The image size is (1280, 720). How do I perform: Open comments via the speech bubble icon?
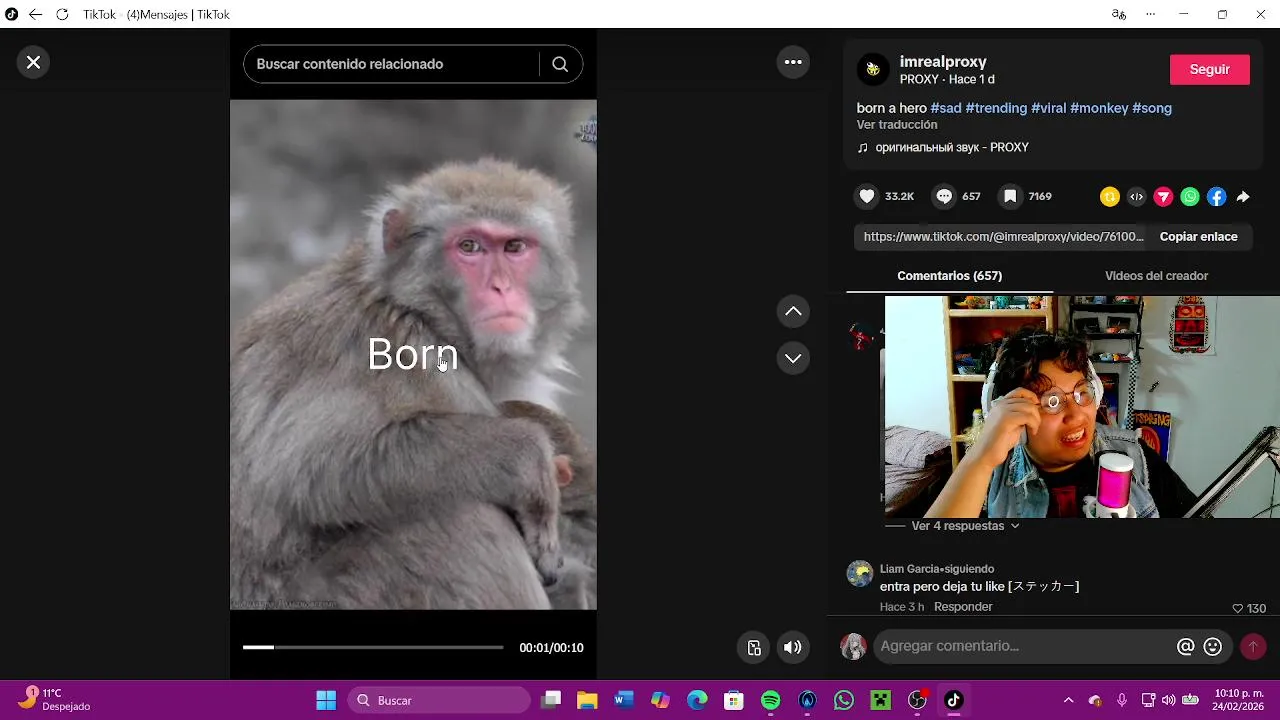pyautogui.click(x=944, y=196)
